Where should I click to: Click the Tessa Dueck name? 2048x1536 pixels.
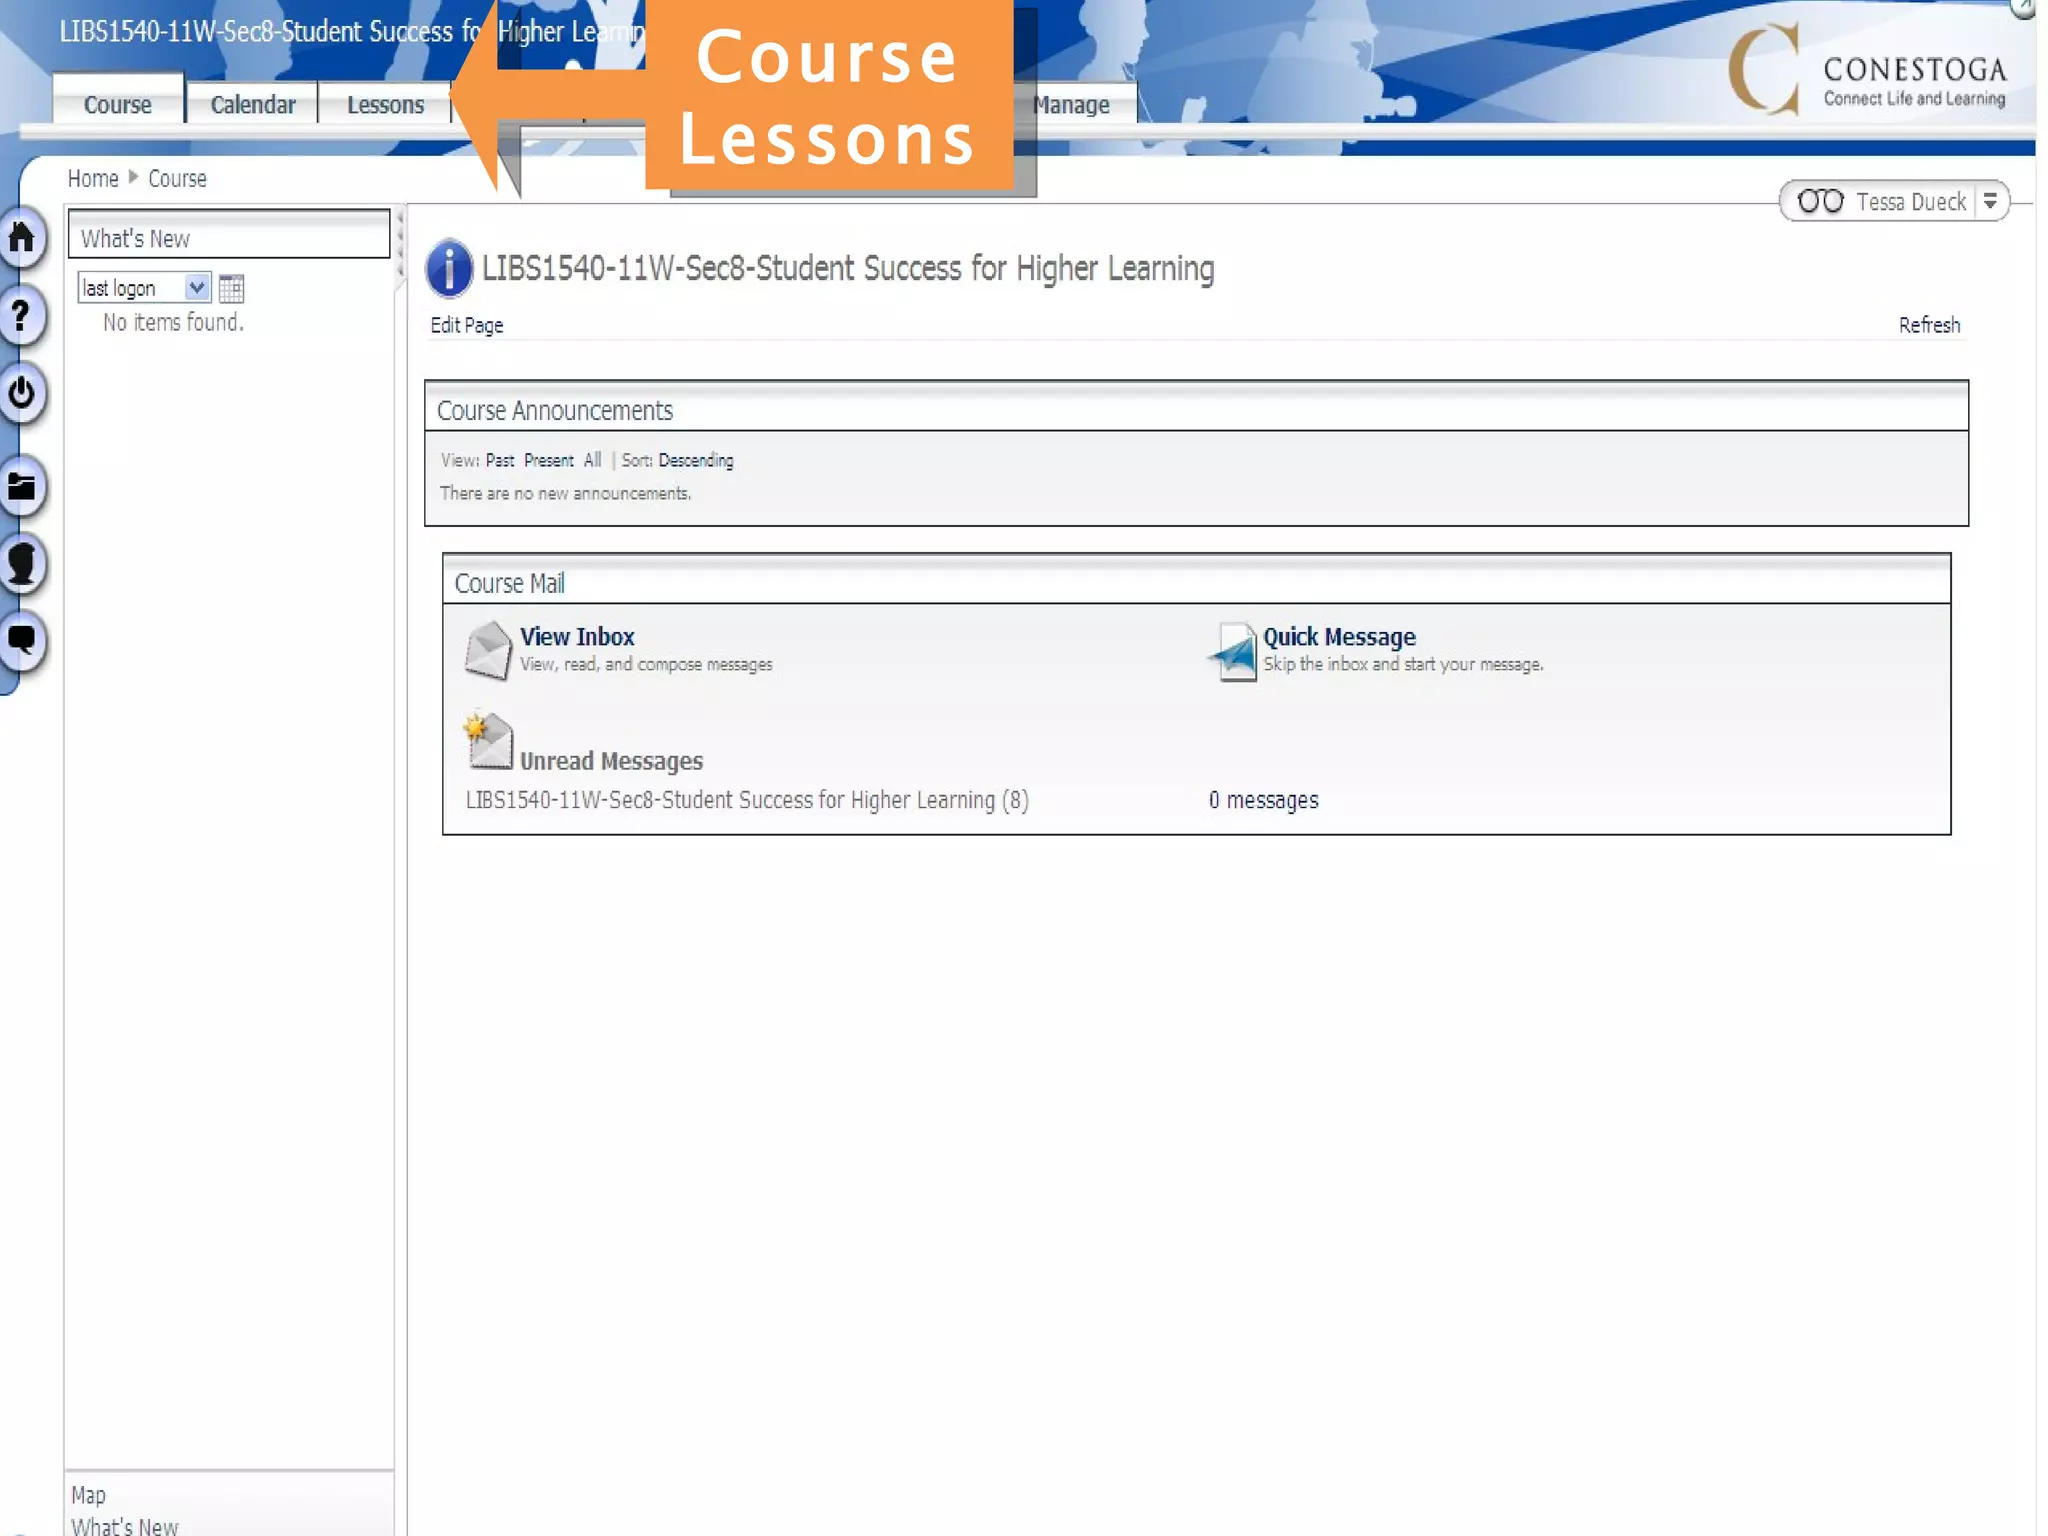coord(1911,202)
